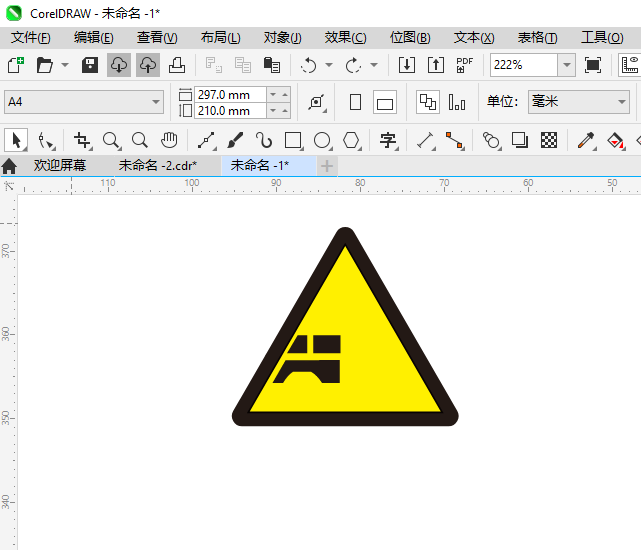The width and height of the screenshot is (641, 550).
Task: Select the Freehand line tool
Action: tap(207, 141)
